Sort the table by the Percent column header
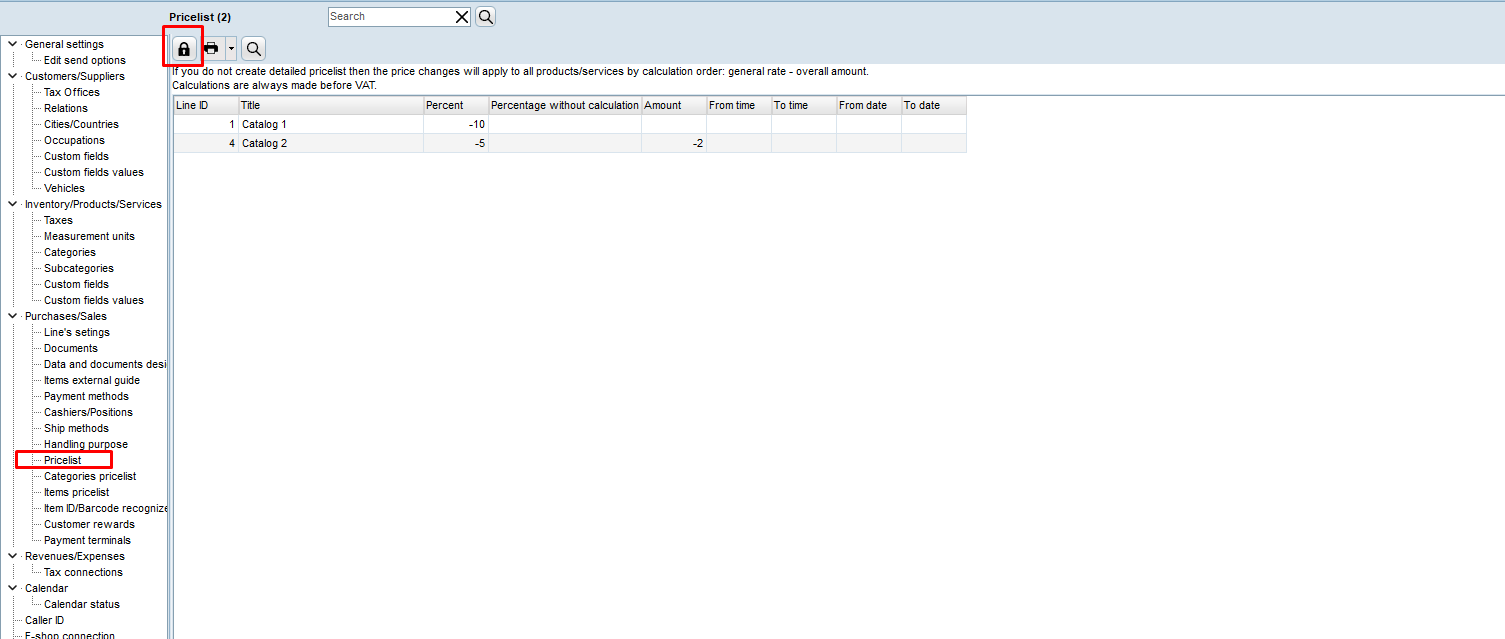The image size is (1505, 639). [x=455, y=105]
